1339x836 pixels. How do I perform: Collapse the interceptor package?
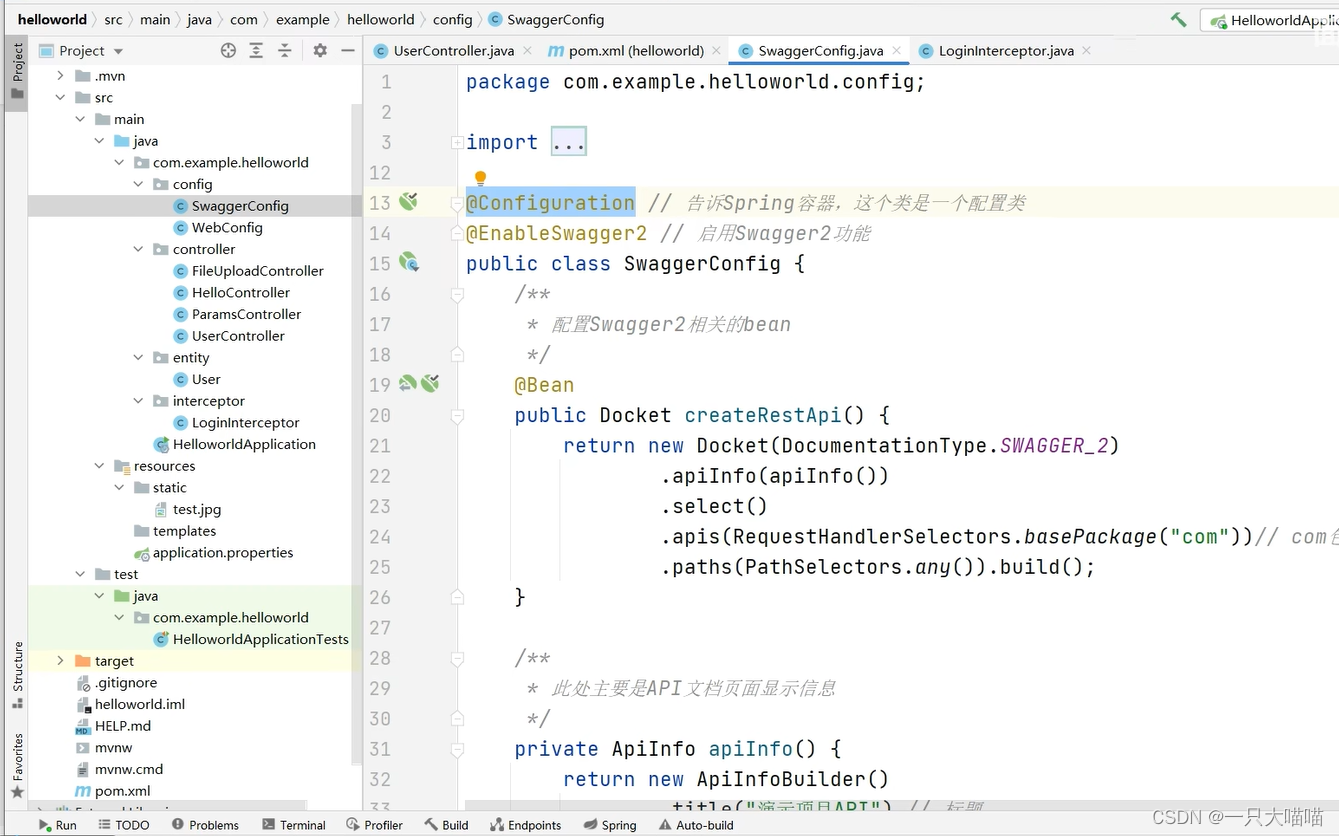tap(138, 401)
